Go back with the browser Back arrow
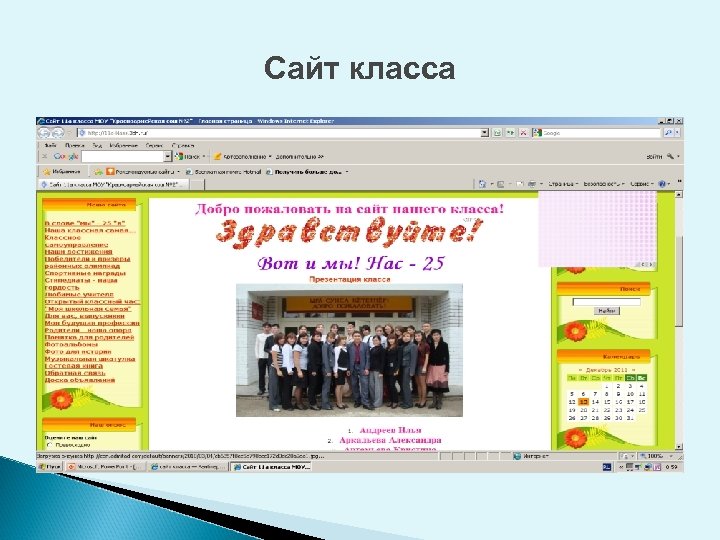This screenshot has width=720, height=540. pos(44,133)
